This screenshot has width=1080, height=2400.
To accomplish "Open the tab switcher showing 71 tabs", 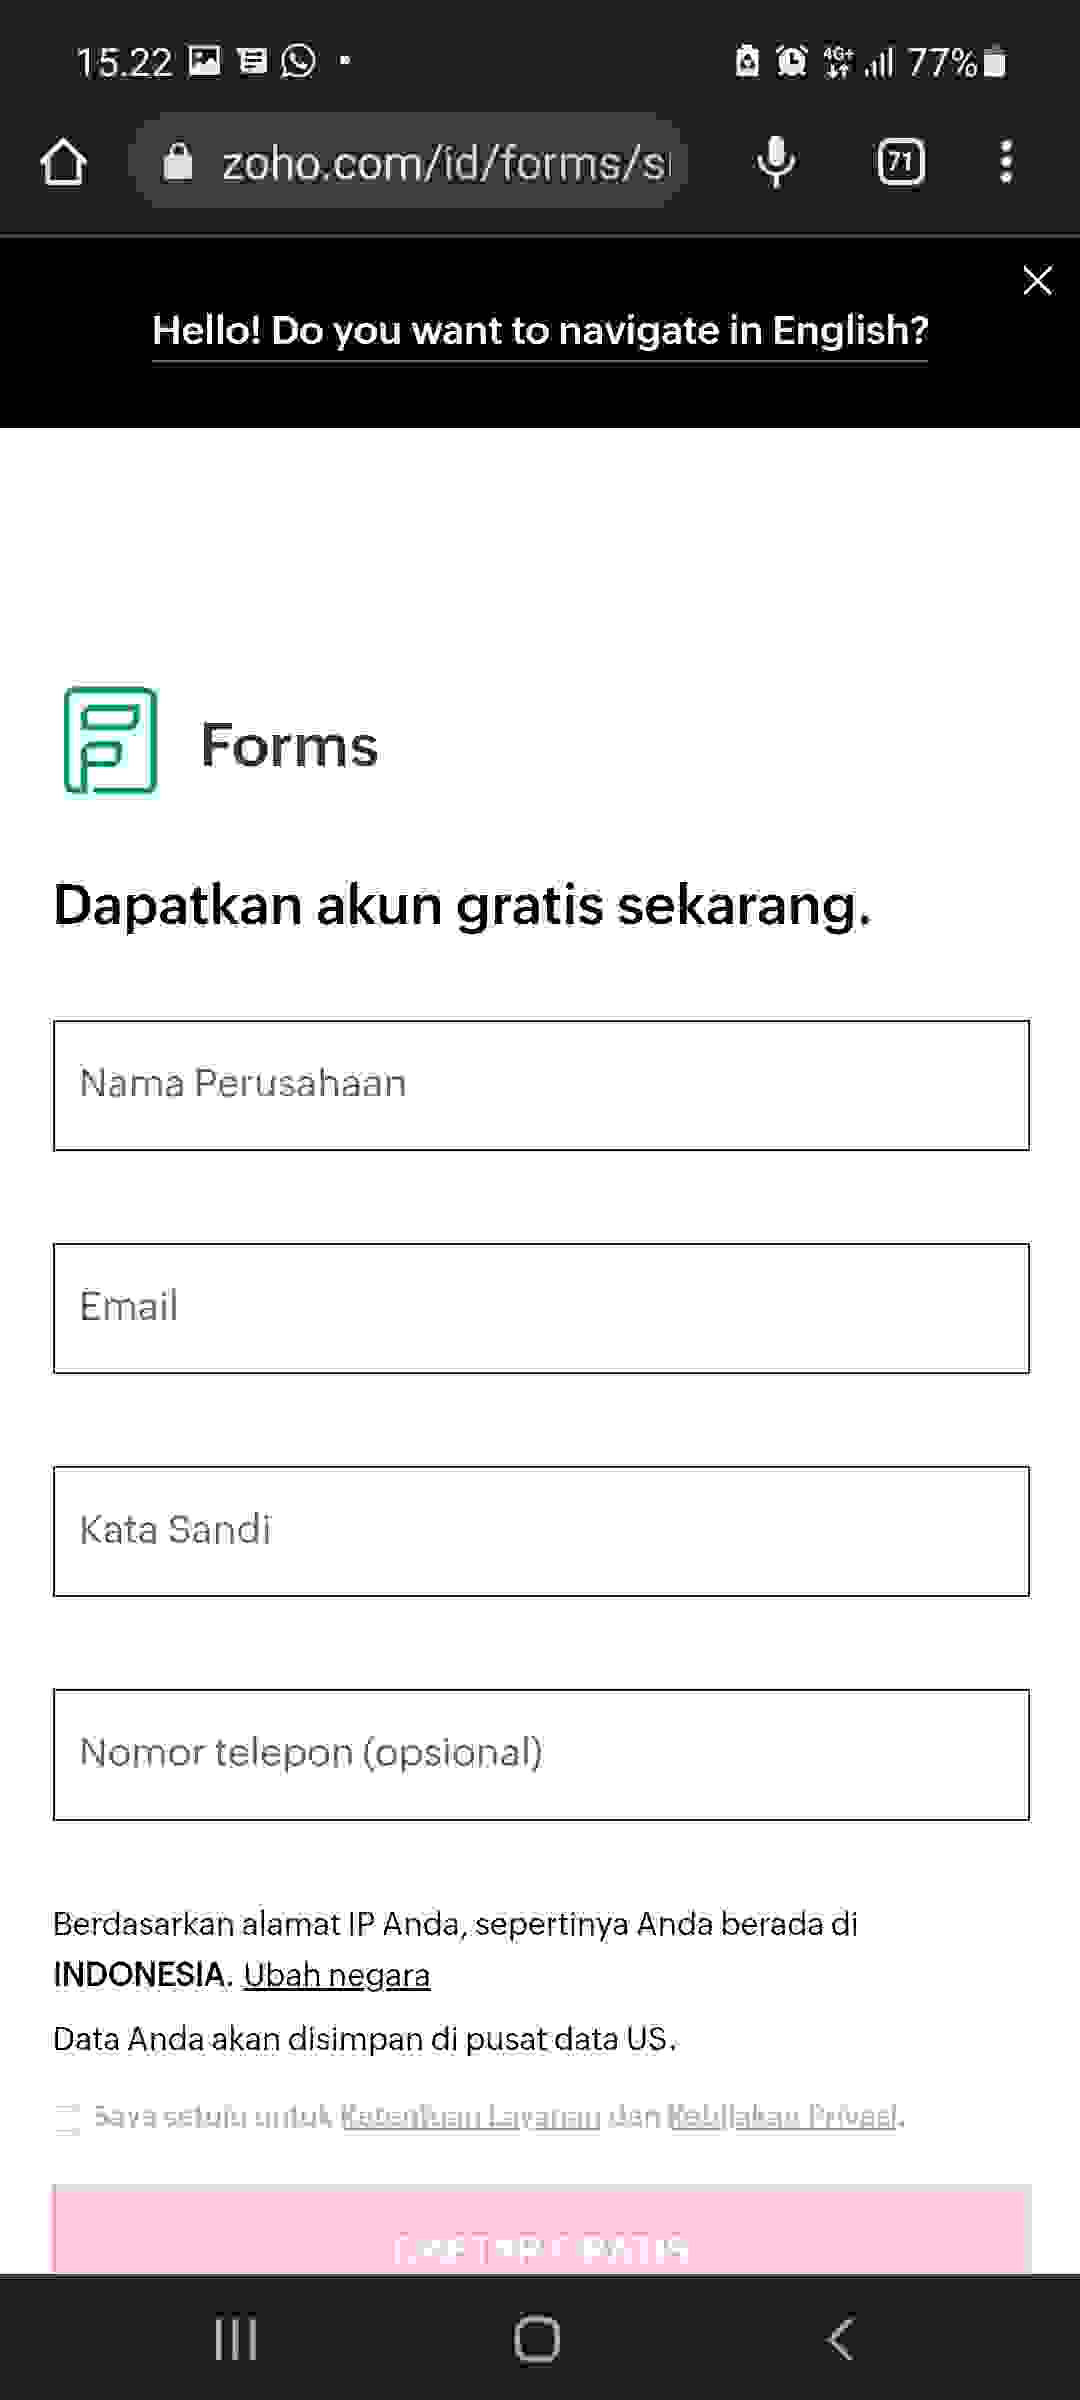I will pyautogui.click(x=900, y=162).
